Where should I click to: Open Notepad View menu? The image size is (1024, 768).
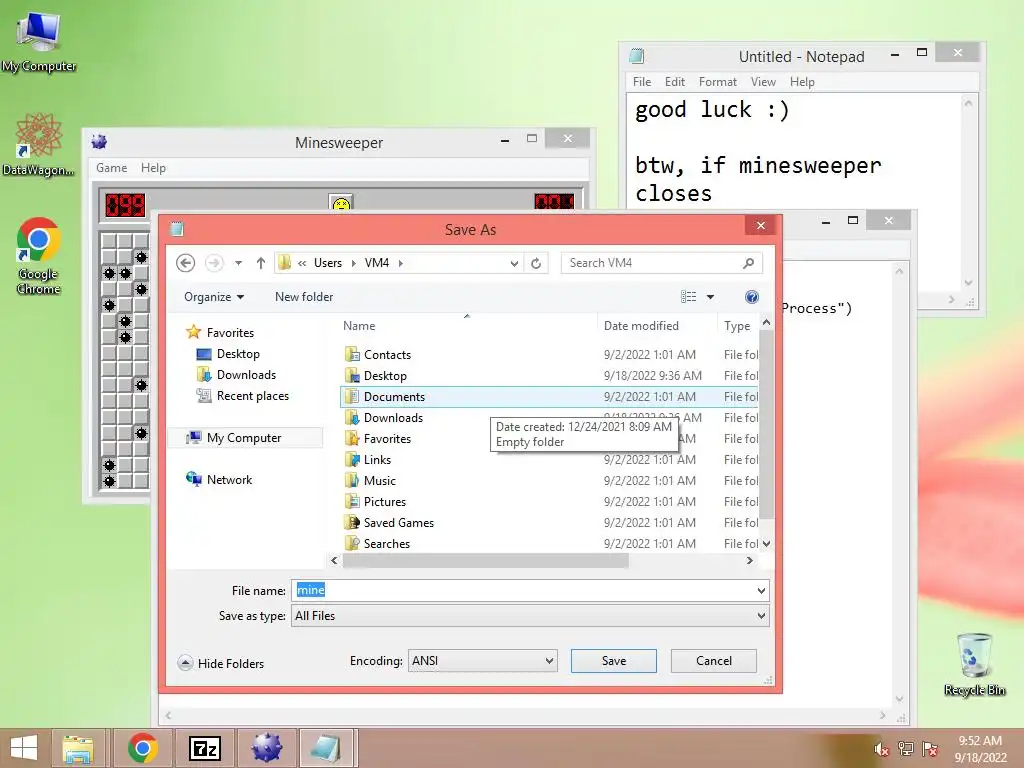point(763,82)
